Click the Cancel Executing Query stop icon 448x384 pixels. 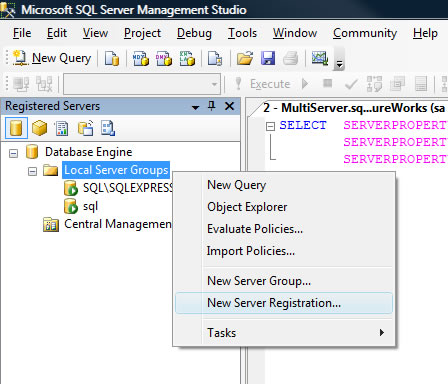[x=328, y=83]
